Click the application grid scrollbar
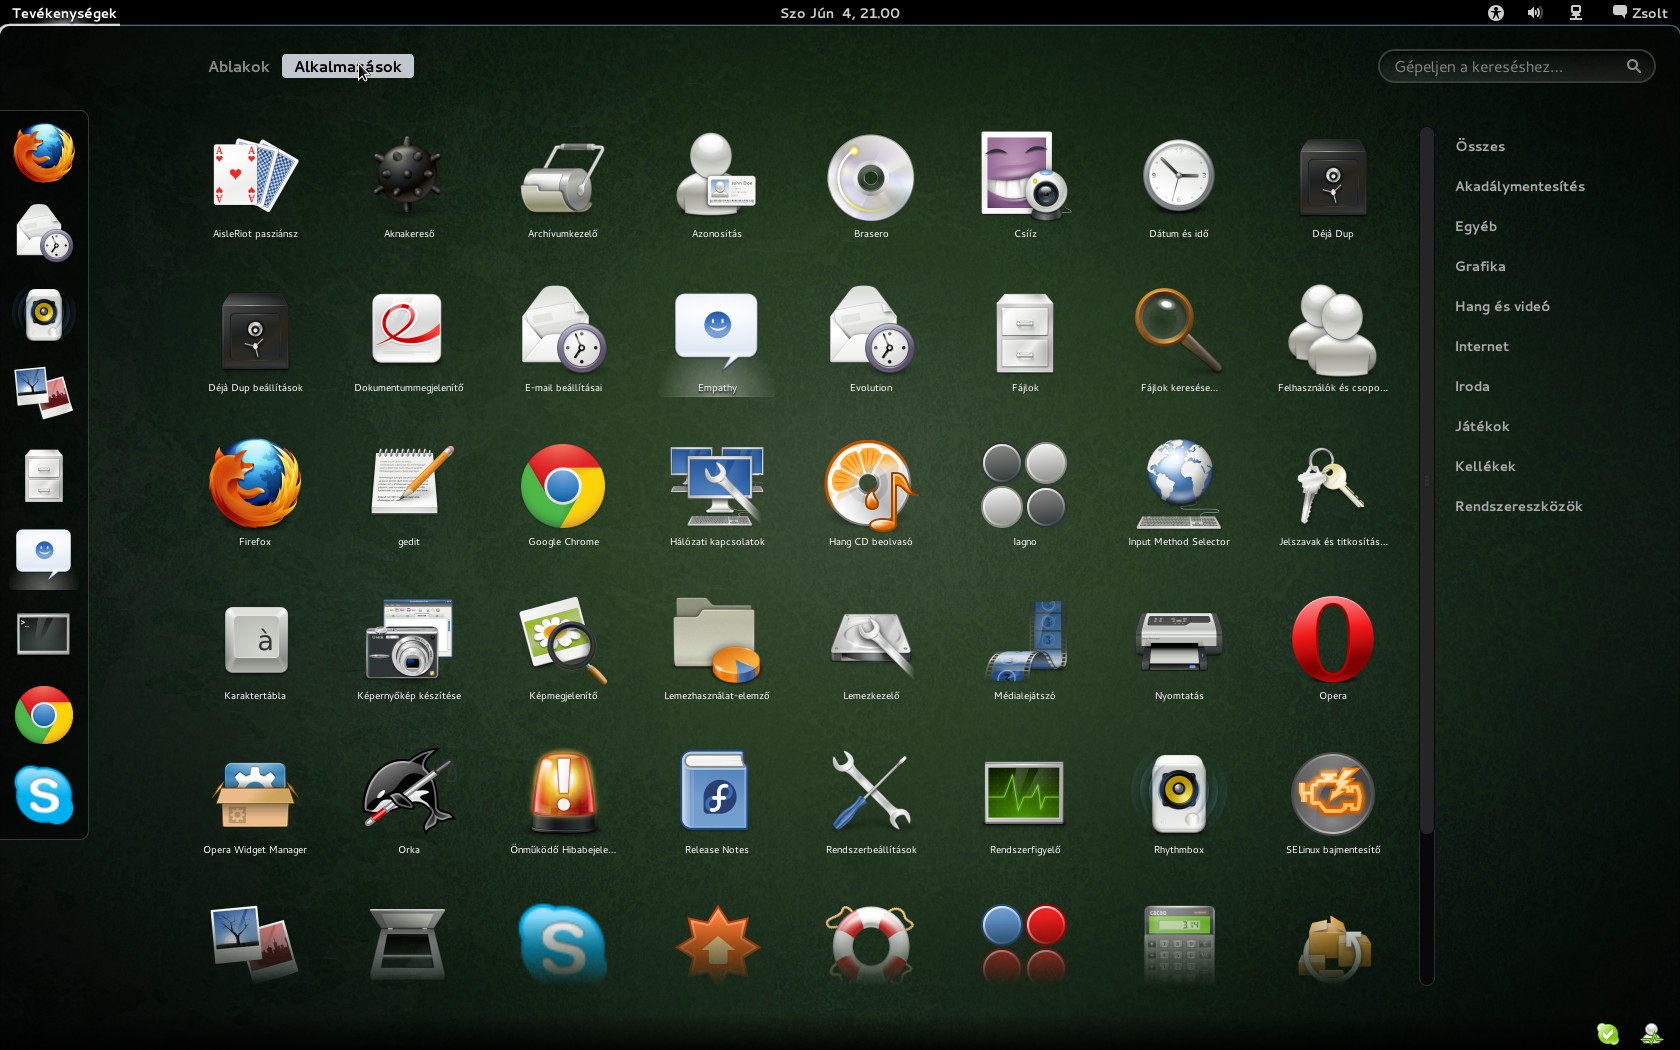1680x1050 pixels. [x=1427, y=480]
